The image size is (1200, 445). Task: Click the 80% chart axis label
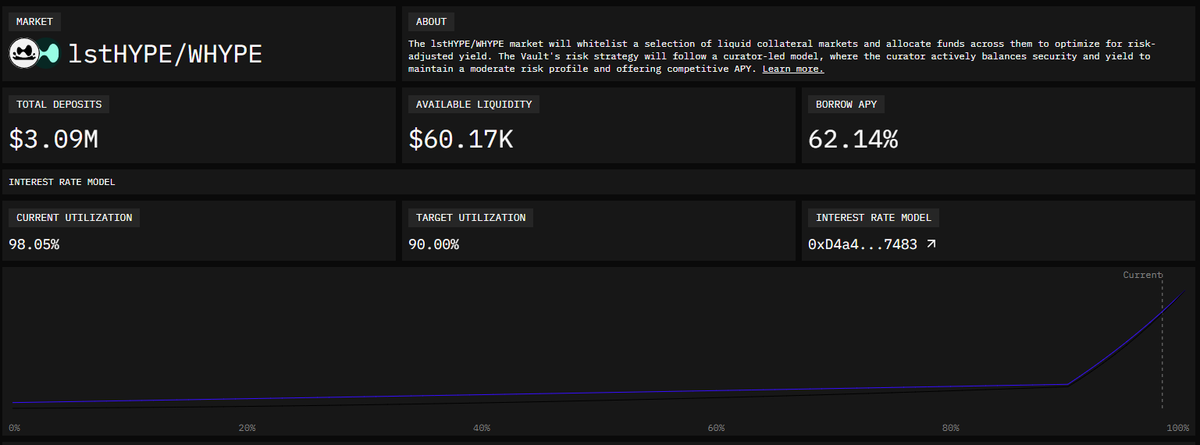[x=949, y=428]
